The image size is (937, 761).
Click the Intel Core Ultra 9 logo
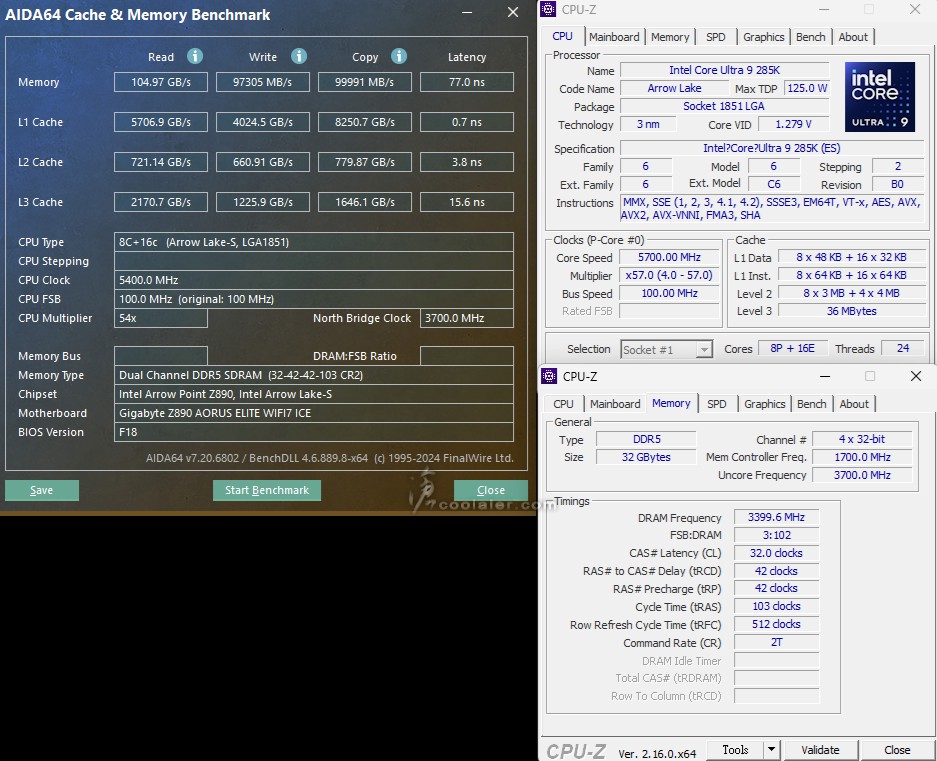880,98
